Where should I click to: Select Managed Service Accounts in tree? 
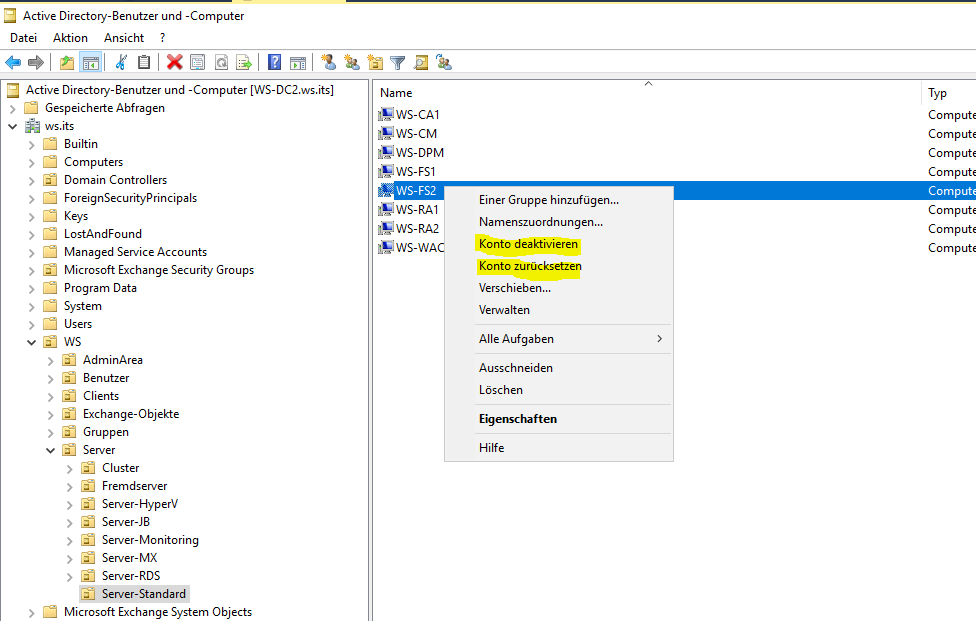click(135, 252)
